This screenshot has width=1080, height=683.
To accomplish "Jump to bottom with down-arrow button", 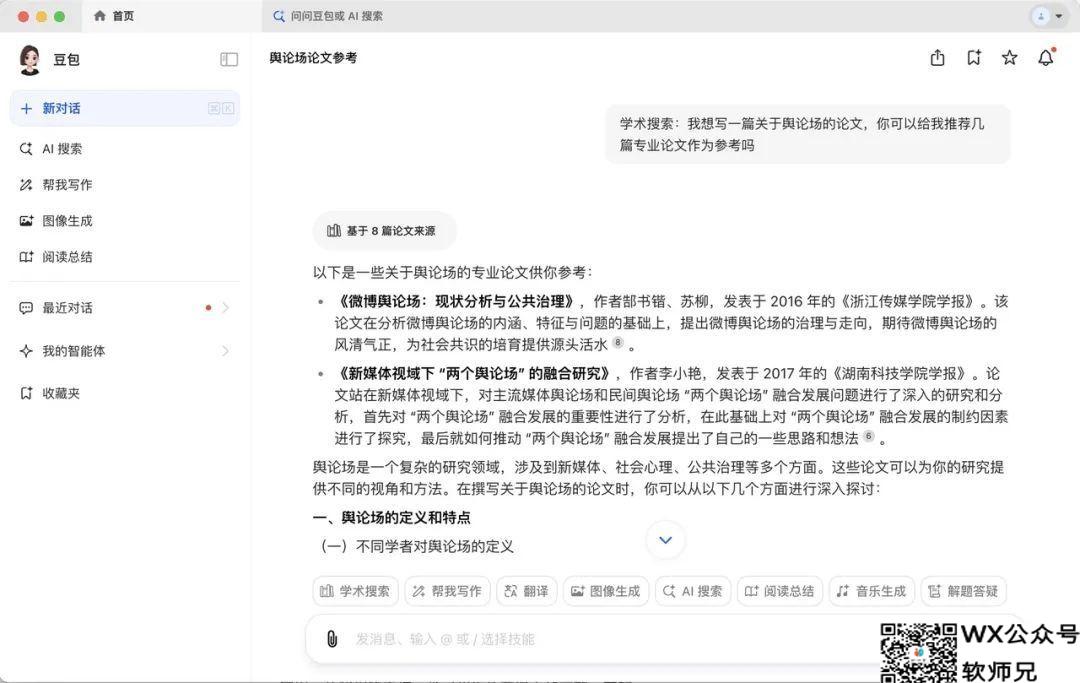I will (665, 540).
